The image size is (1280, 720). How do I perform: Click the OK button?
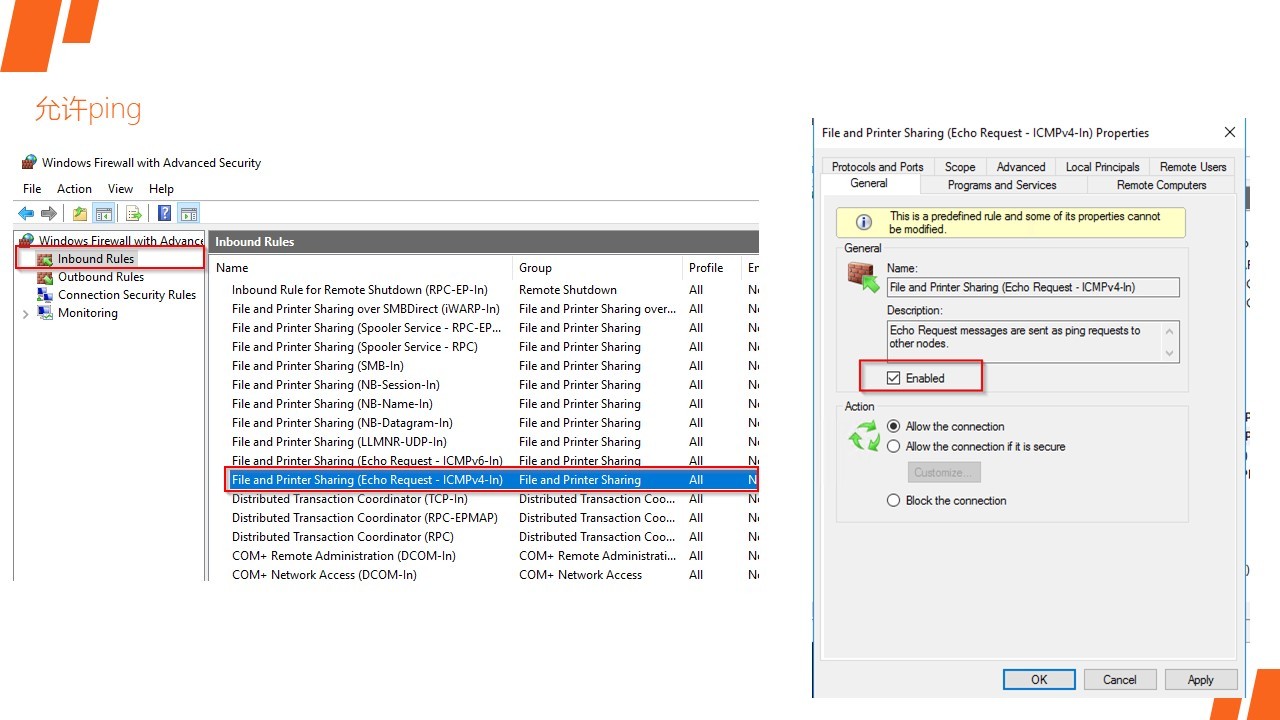(x=1039, y=679)
